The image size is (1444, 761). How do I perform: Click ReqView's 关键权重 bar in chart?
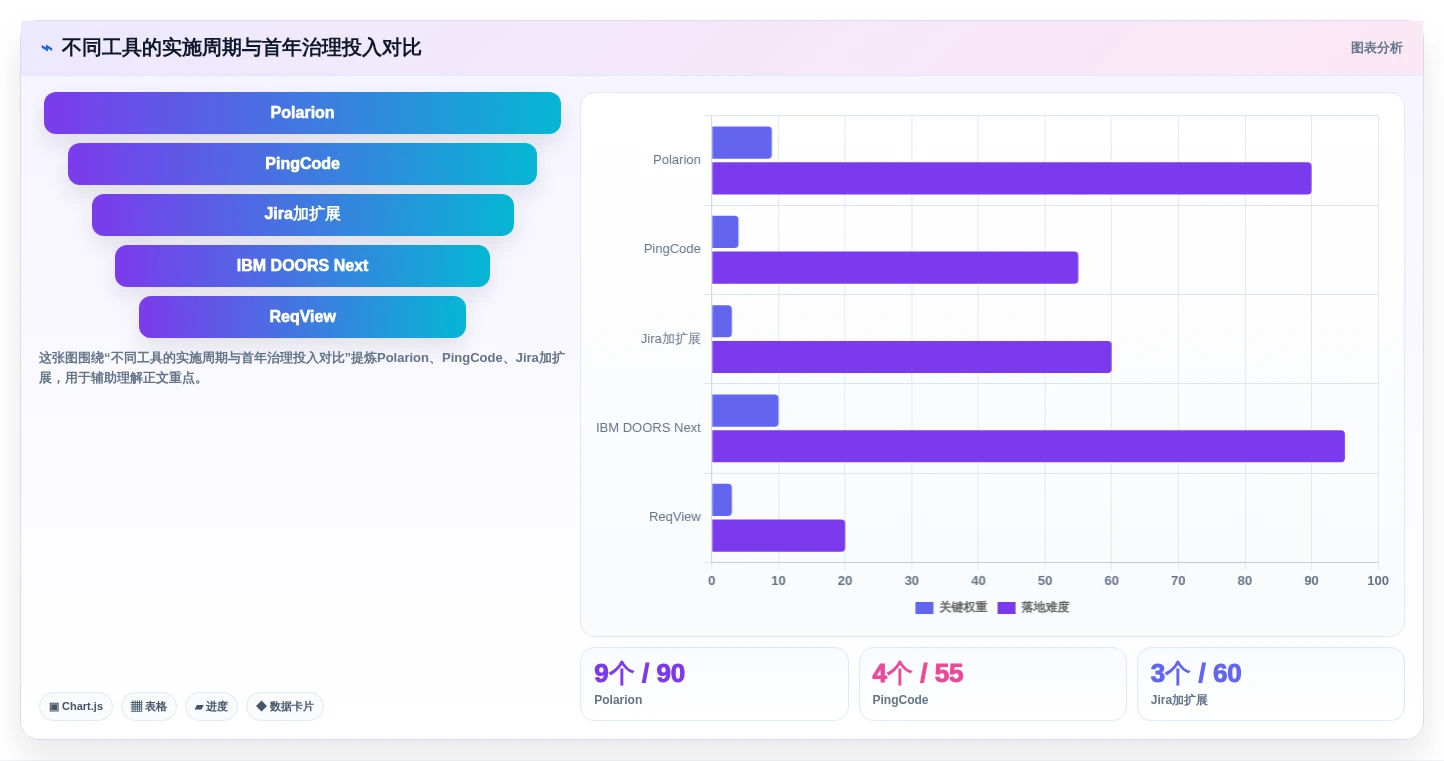(x=722, y=500)
